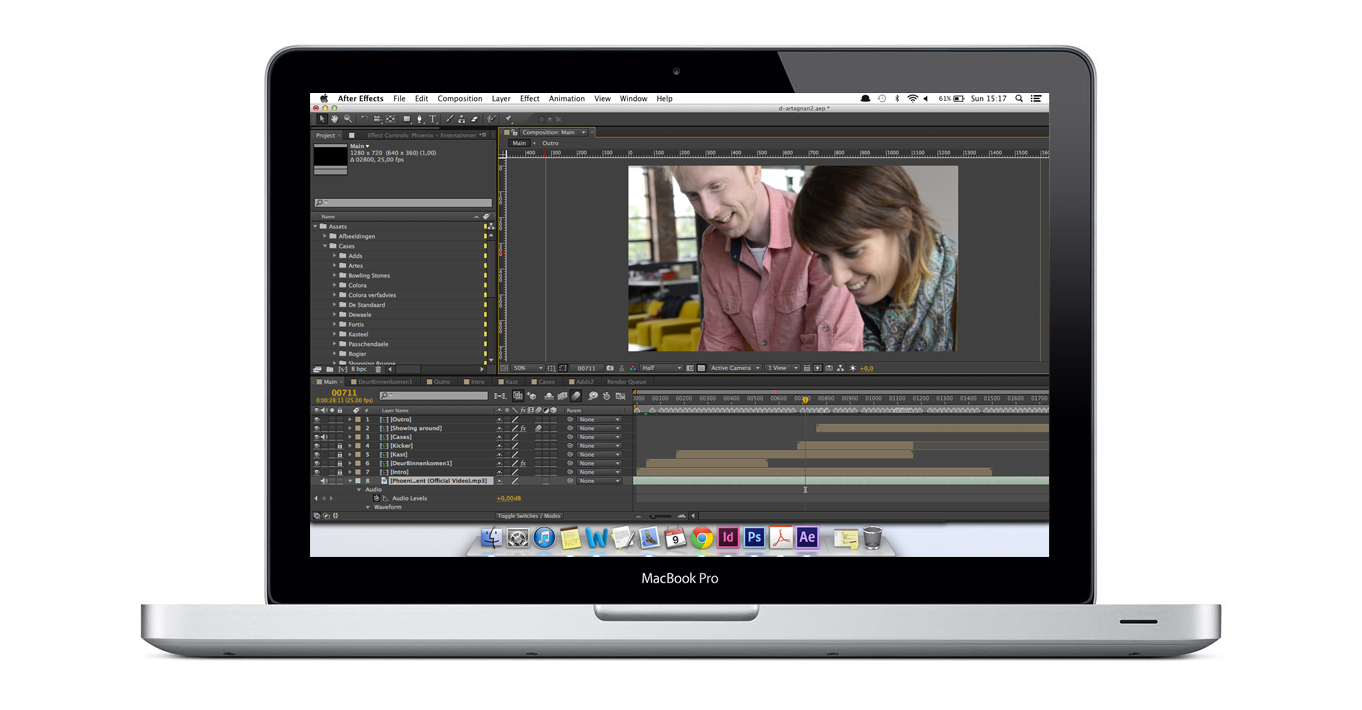
Task: Open the Active Camera view dropdown
Action: point(735,368)
